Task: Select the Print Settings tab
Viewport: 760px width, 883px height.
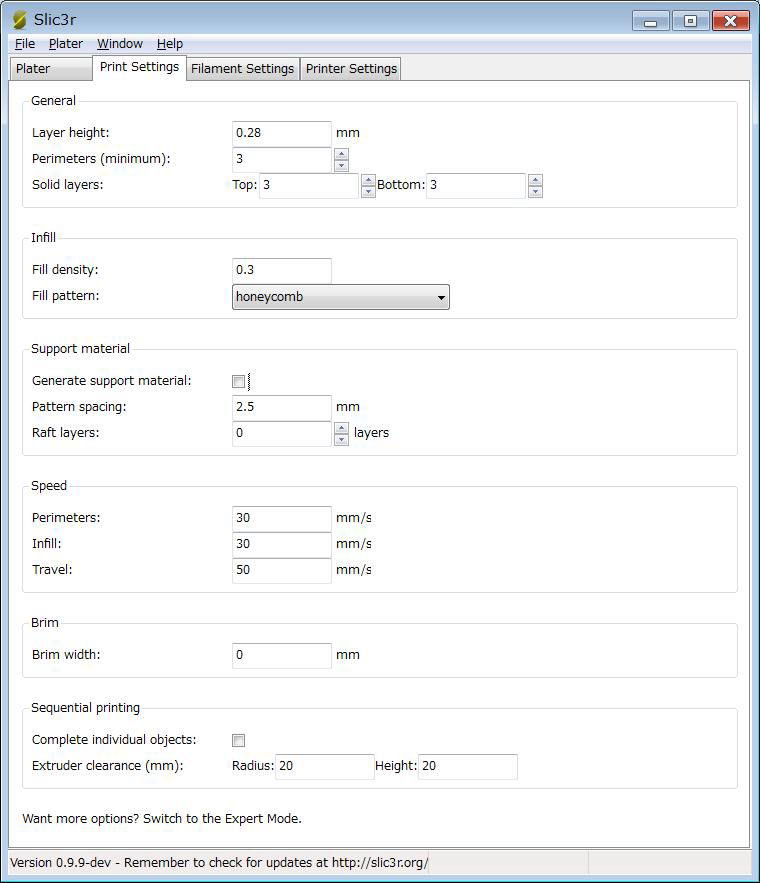Action: pos(139,67)
